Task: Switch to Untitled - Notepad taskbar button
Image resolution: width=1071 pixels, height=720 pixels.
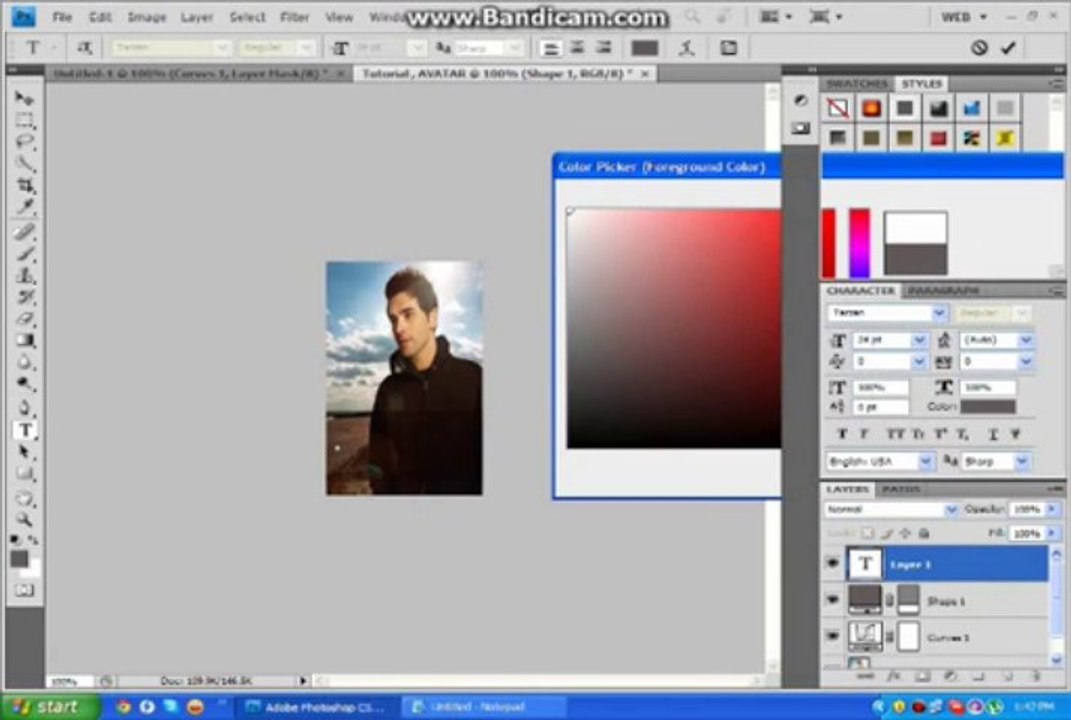Action: [485, 706]
